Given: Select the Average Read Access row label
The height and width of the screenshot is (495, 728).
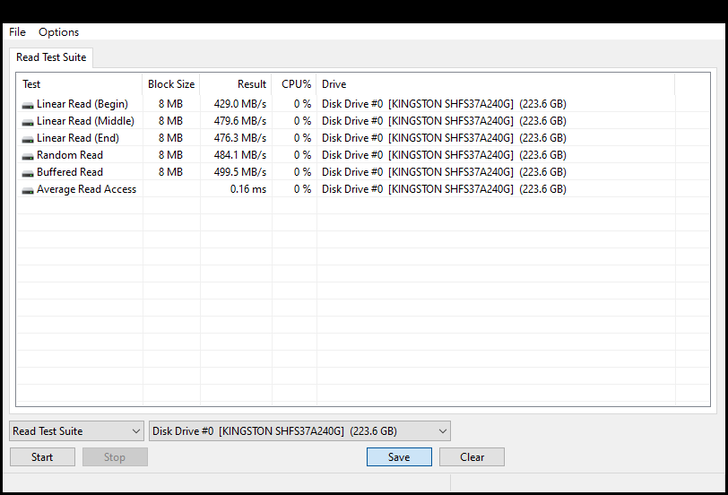Looking at the screenshot, I should point(86,189).
